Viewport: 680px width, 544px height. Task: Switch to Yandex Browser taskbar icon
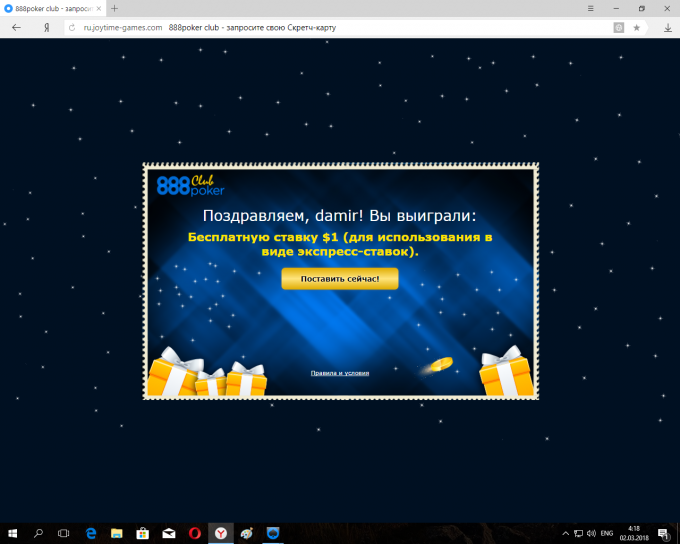click(221, 533)
